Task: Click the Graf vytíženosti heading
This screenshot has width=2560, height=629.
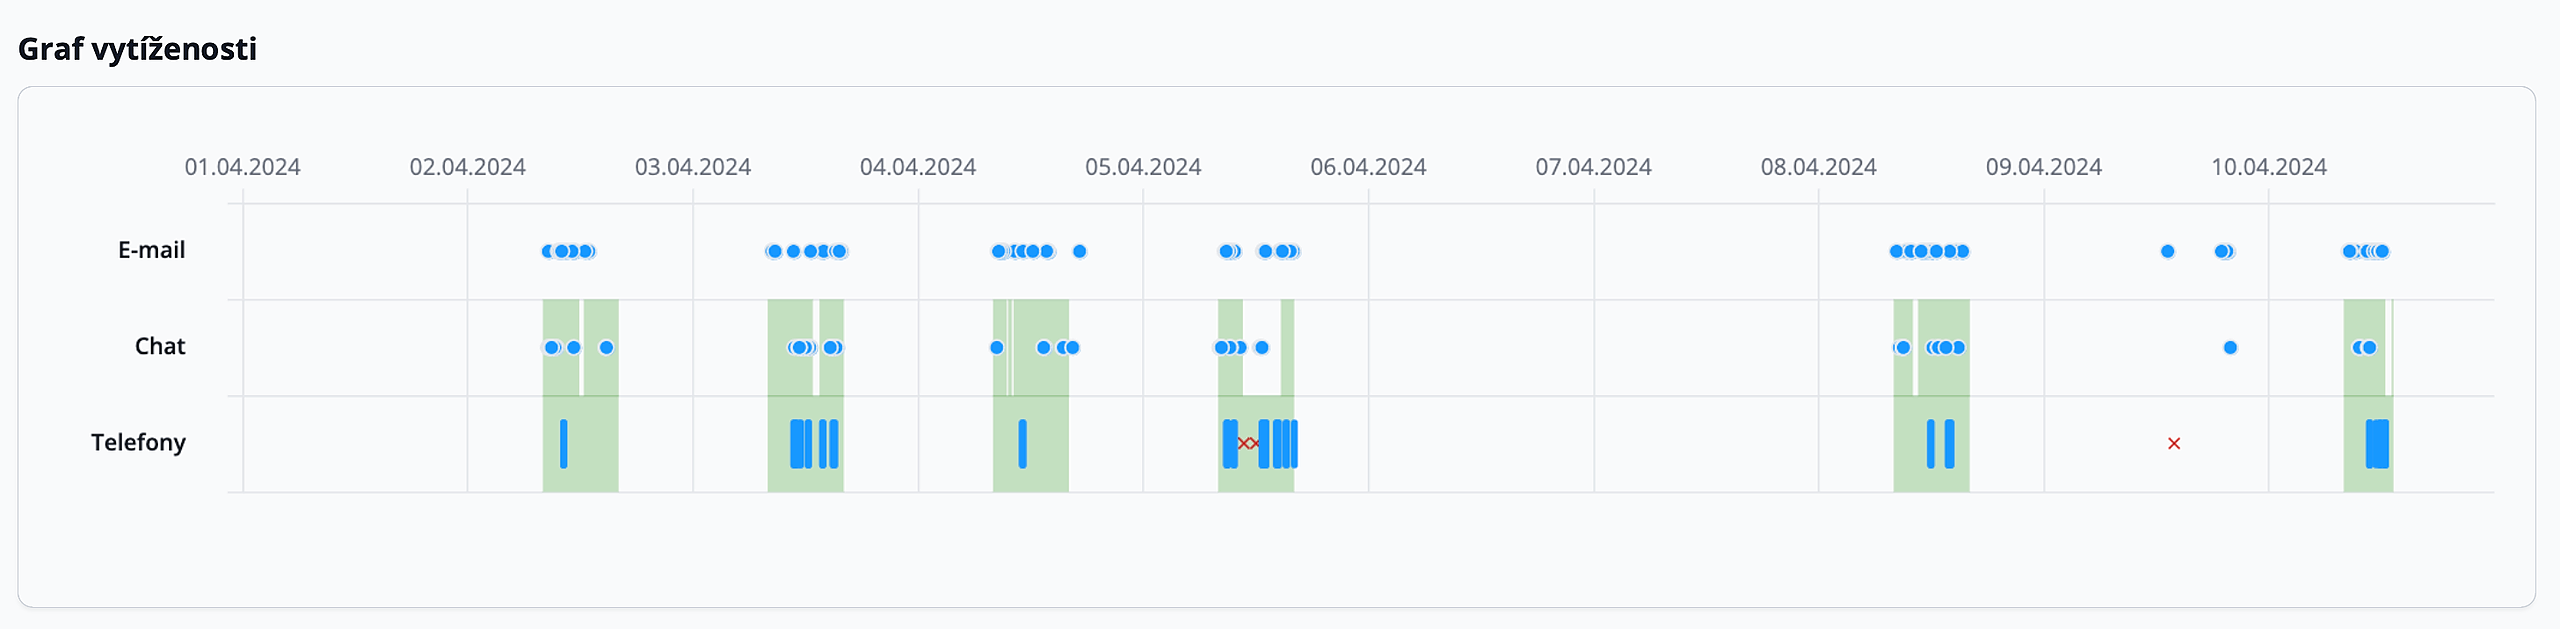Action: [137, 49]
